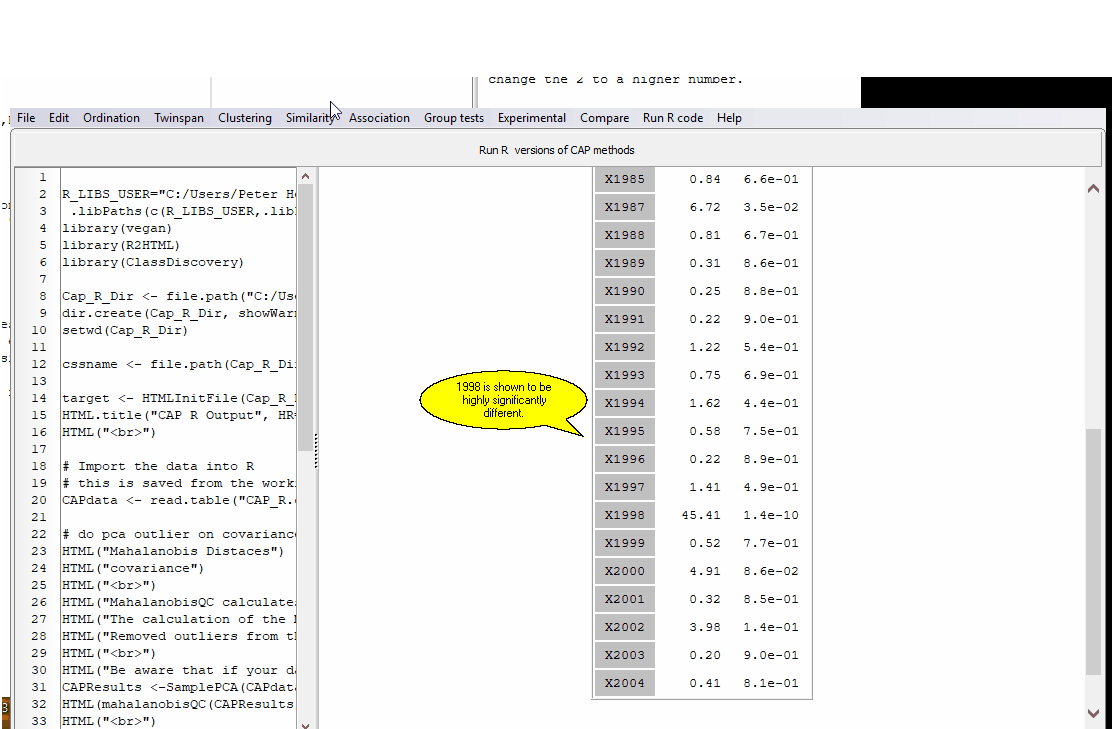Click the HTML("Mahalanobis Distaces") code line
1112x729 pixels.
[173, 551]
